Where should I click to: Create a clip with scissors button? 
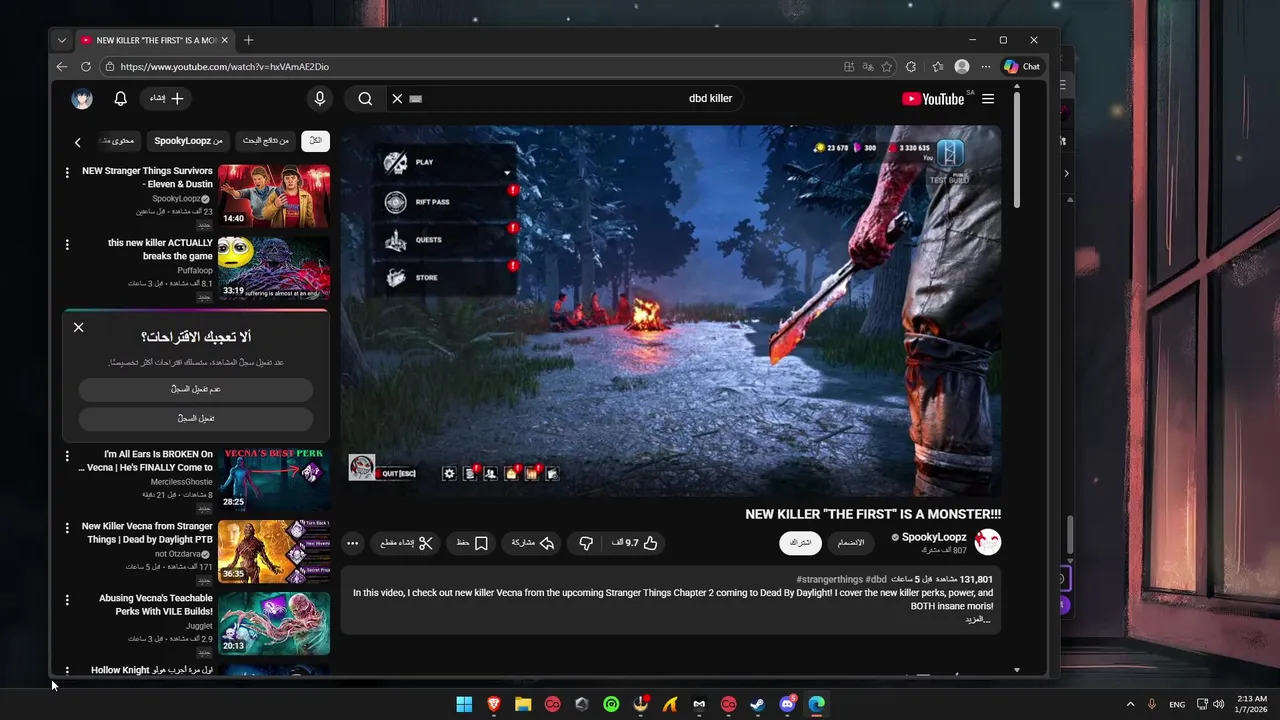coord(407,543)
